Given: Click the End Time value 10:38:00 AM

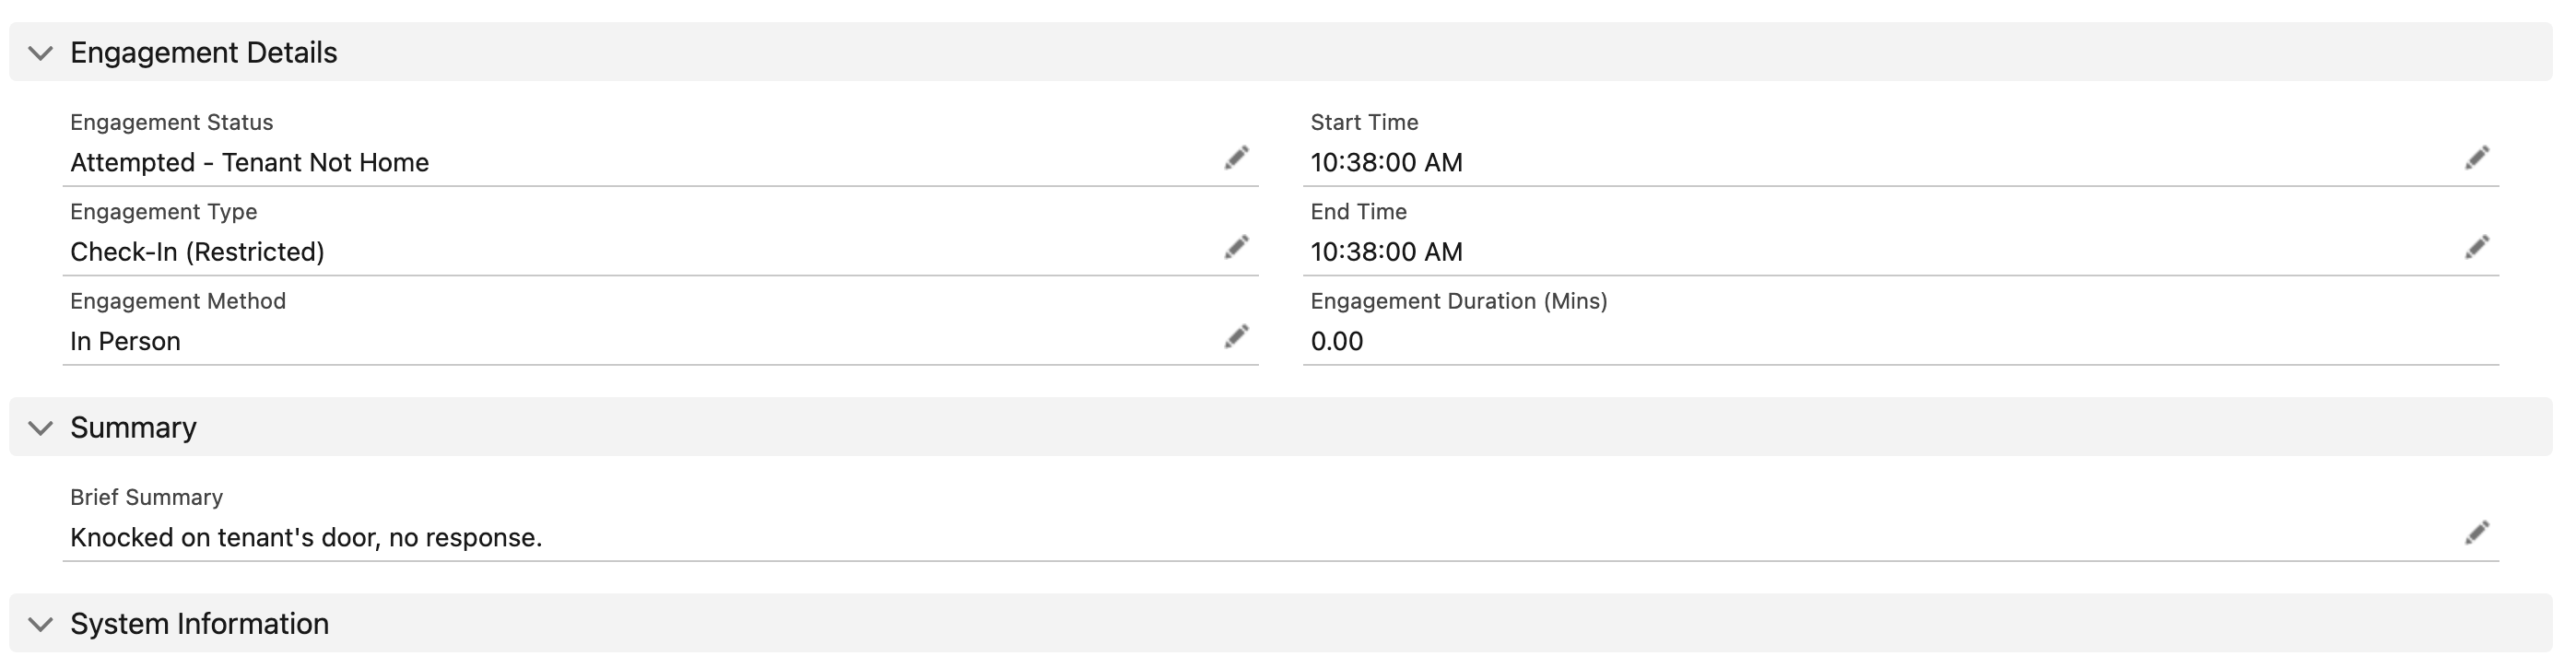Looking at the screenshot, I should coord(1386,252).
